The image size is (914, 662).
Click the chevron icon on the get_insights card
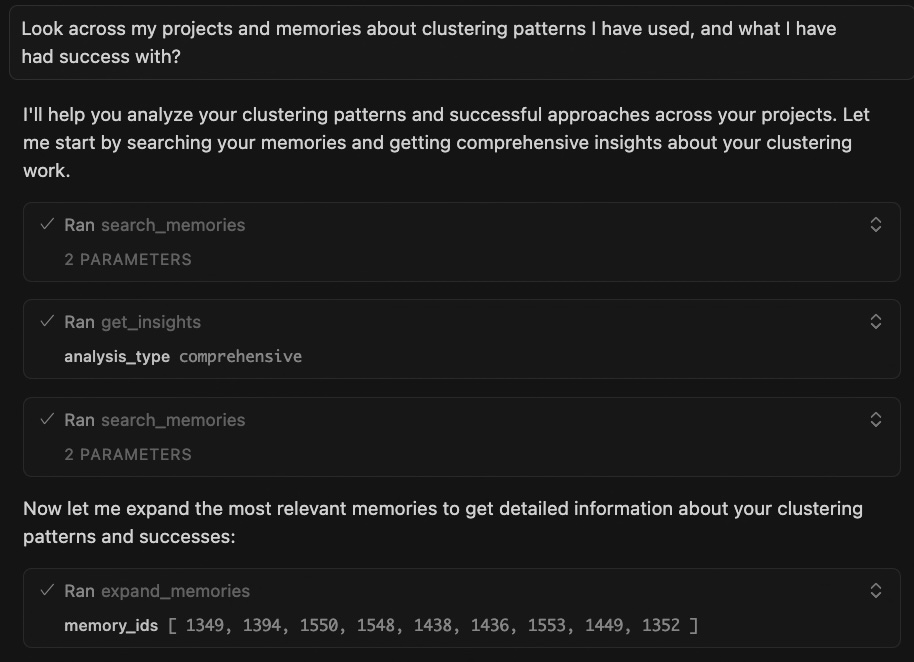pyautogui.click(x=876, y=322)
